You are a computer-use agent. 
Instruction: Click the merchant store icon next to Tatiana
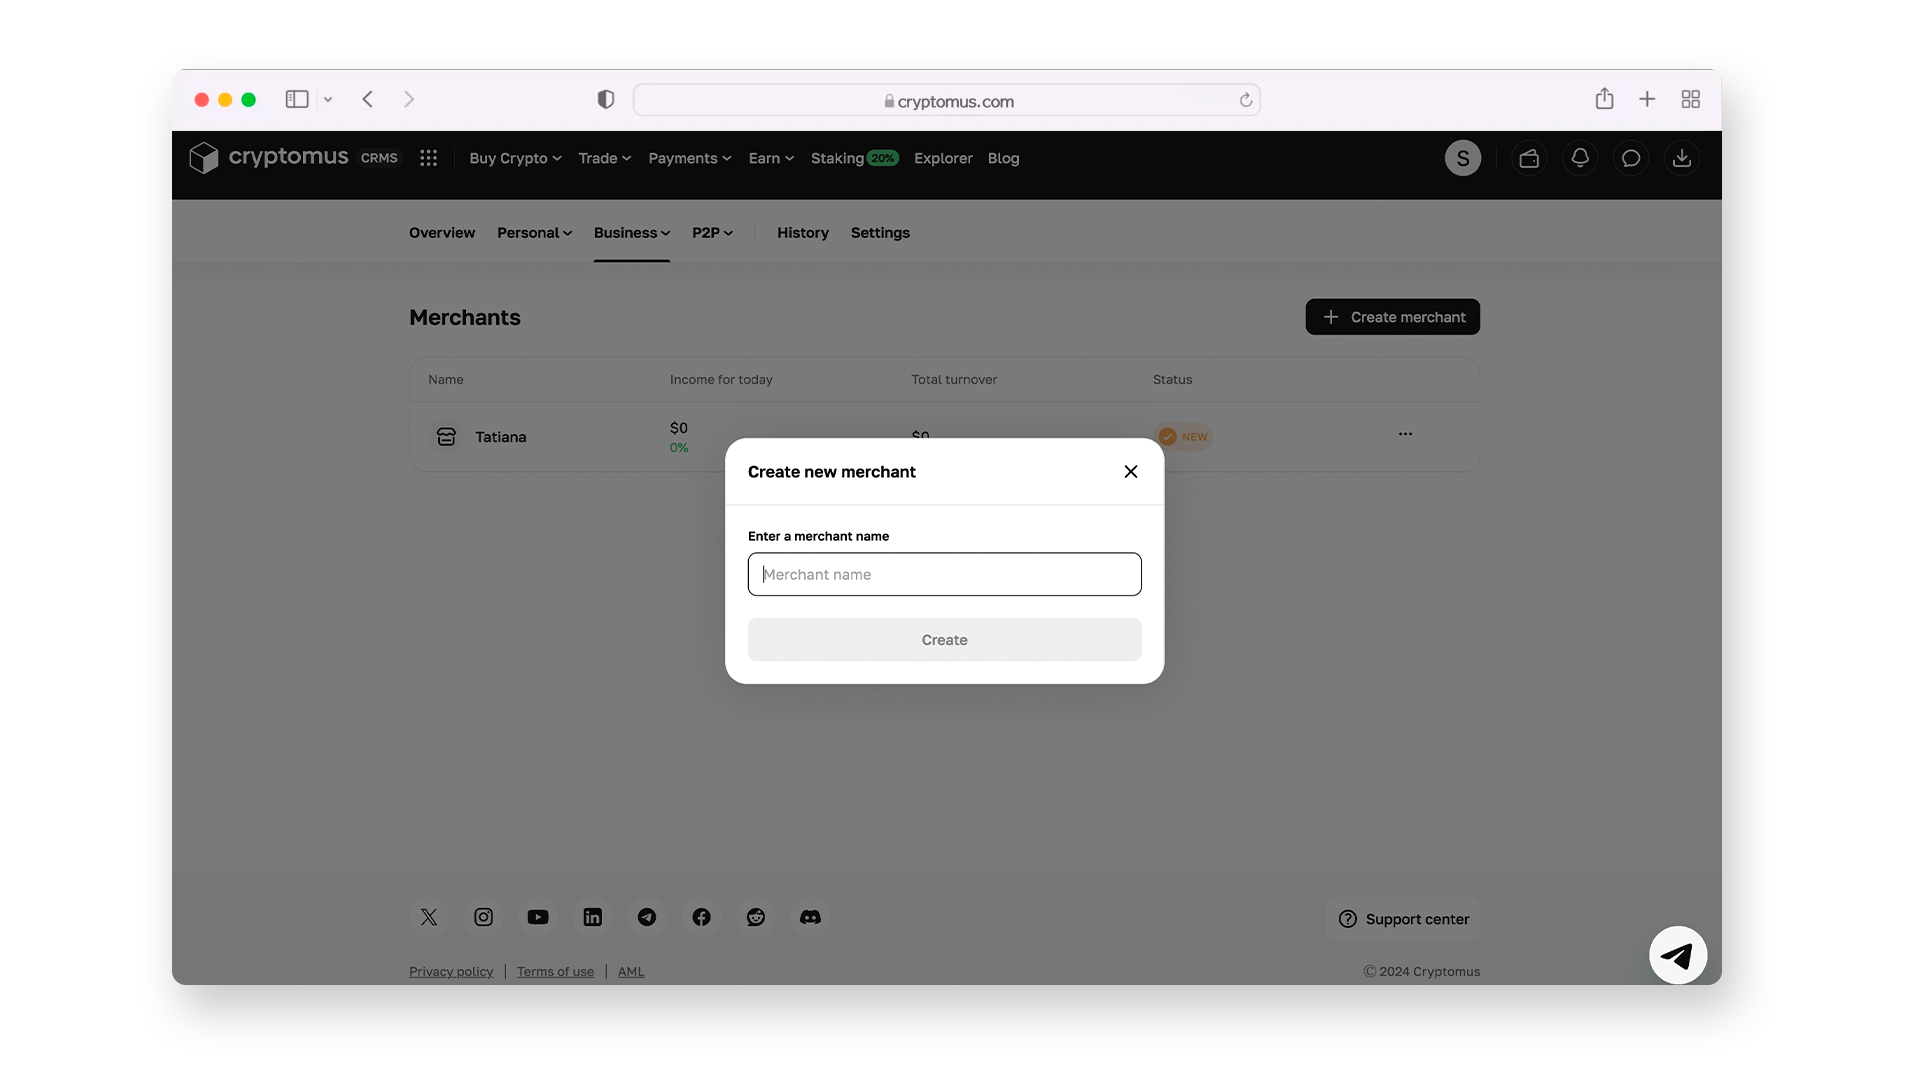click(446, 435)
